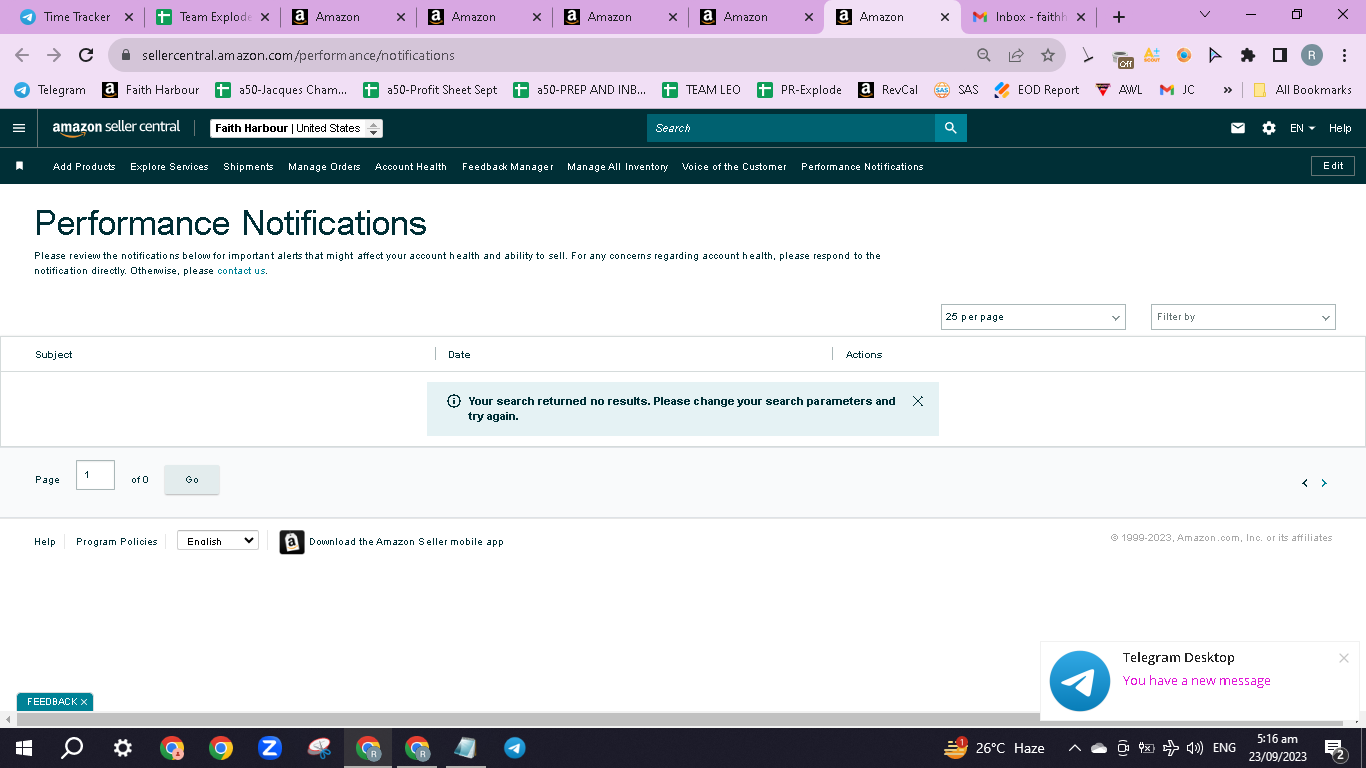Screen dimensions: 1366x768
Task: Open the Chrome three-dot menu
Action: 1344,56
